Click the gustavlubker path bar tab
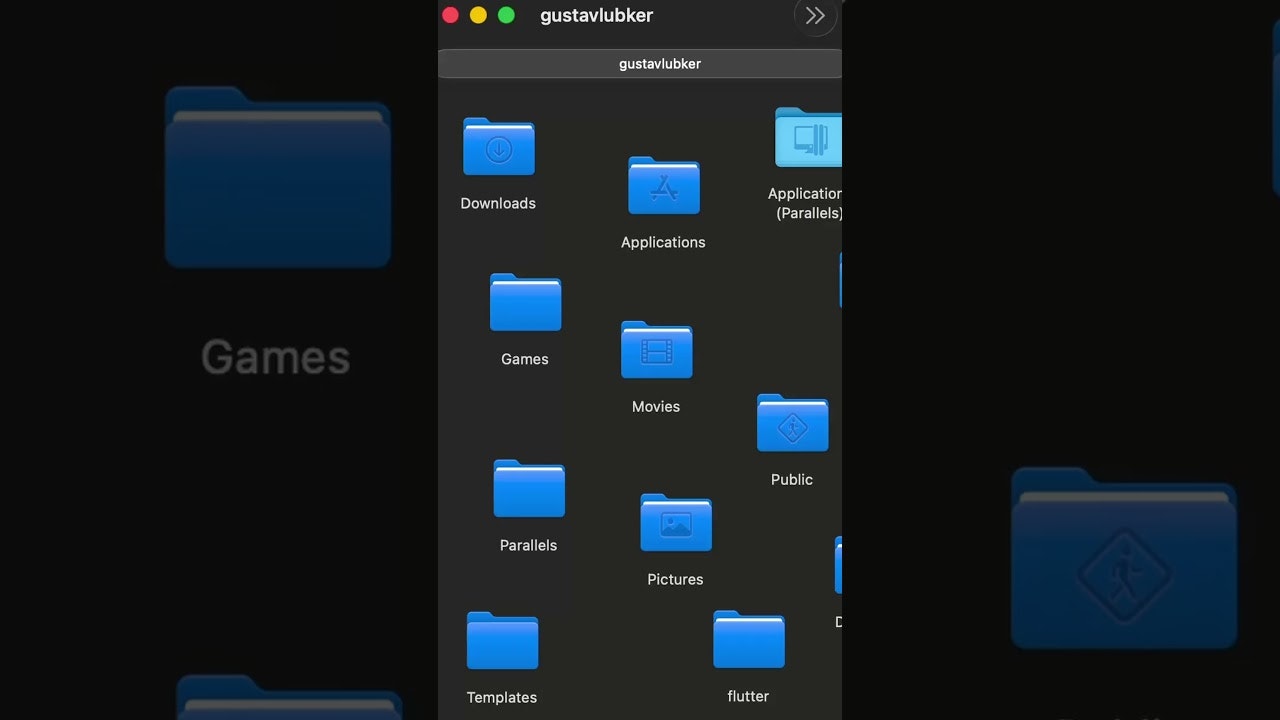This screenshot has height=720, width=1280. [x=640, y=64]
